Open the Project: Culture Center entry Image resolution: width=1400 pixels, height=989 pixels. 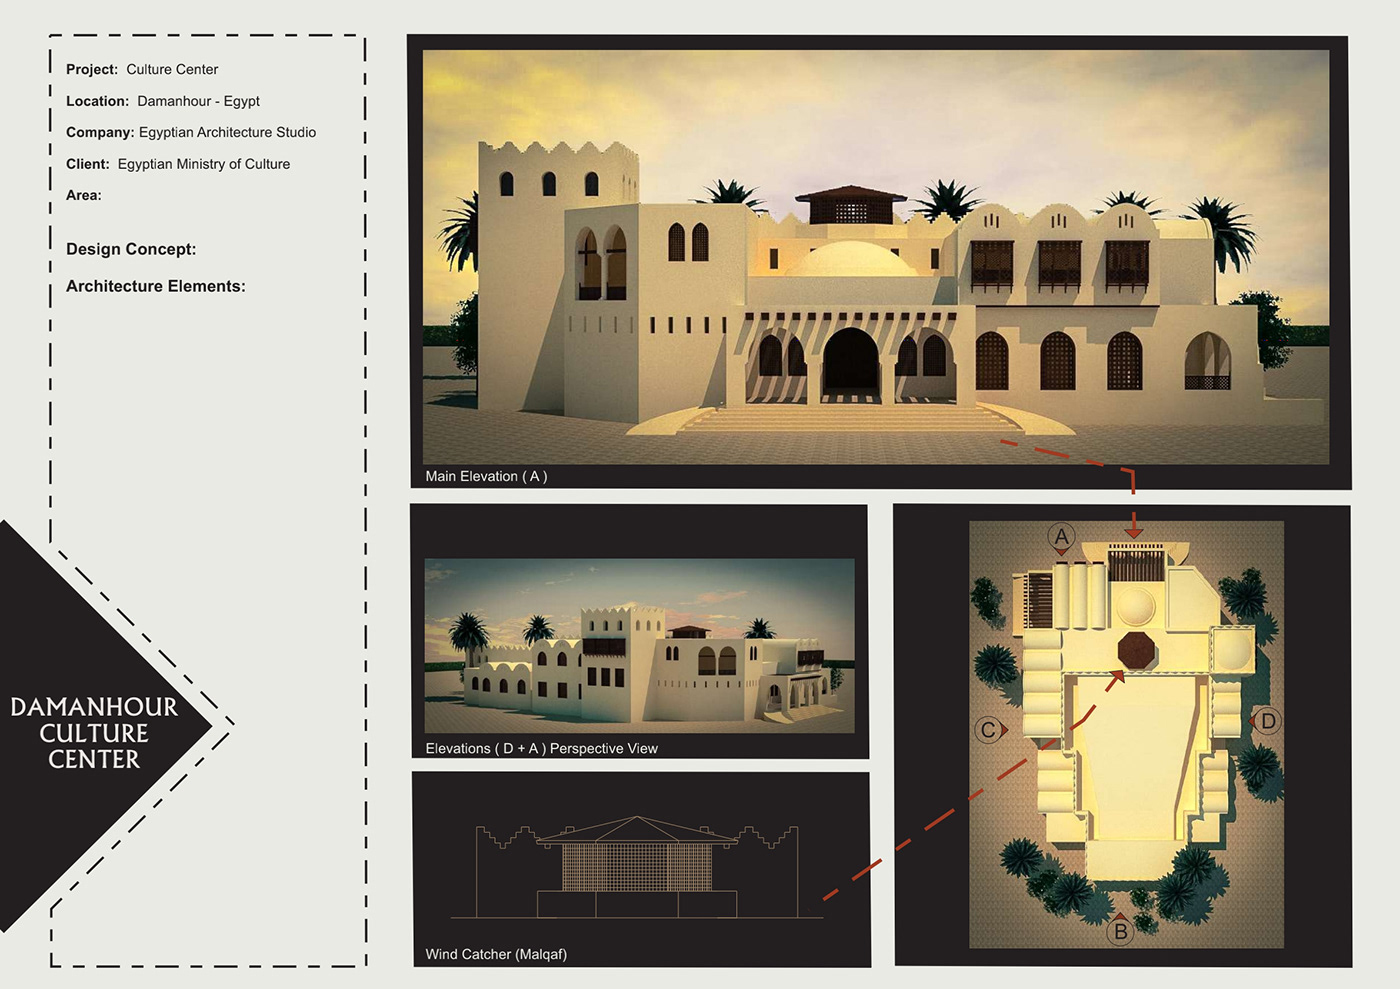click(x=141, y=69)
